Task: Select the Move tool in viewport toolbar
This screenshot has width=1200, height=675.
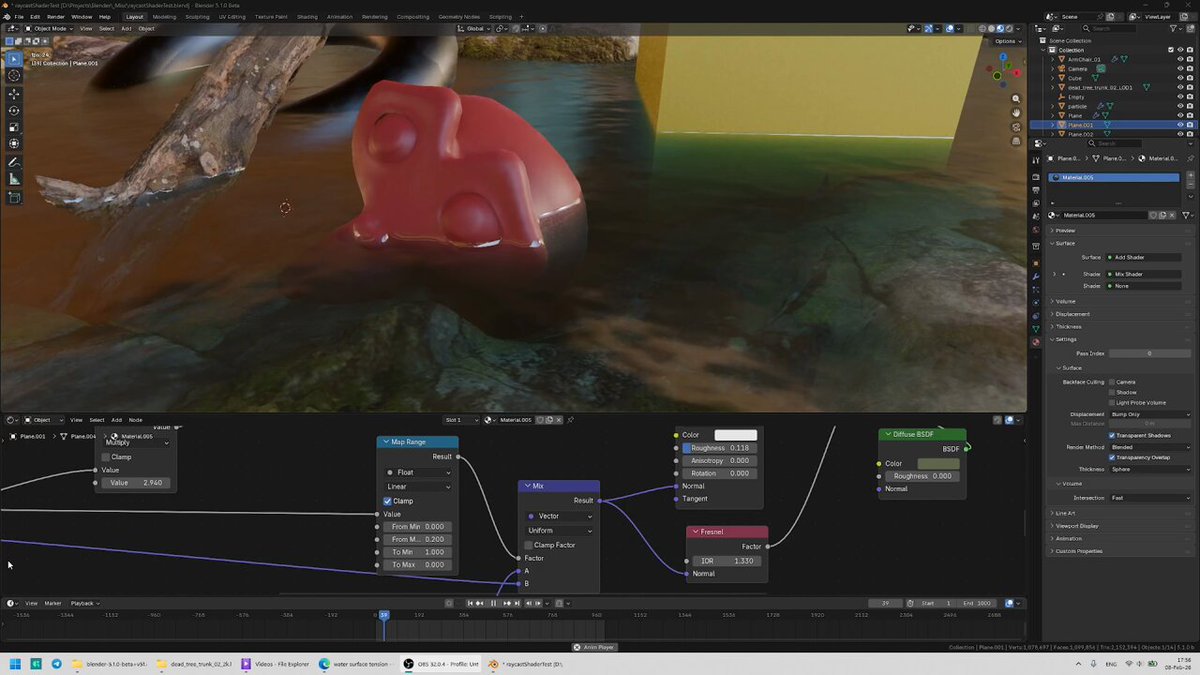Action: click(x=14, y=93)
